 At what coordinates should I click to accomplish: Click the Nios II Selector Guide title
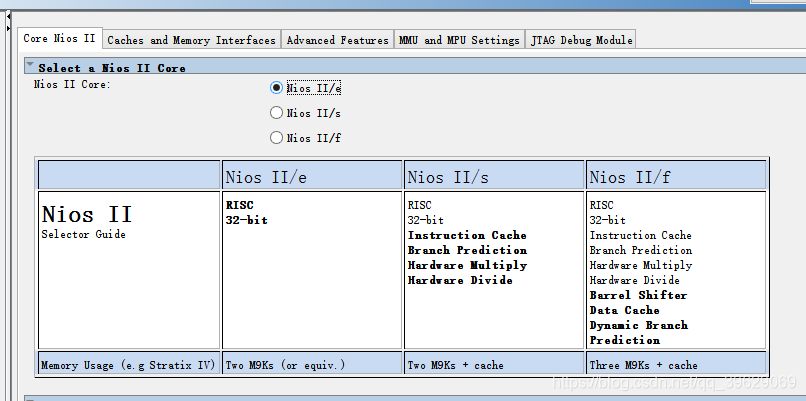click(87, 221)
